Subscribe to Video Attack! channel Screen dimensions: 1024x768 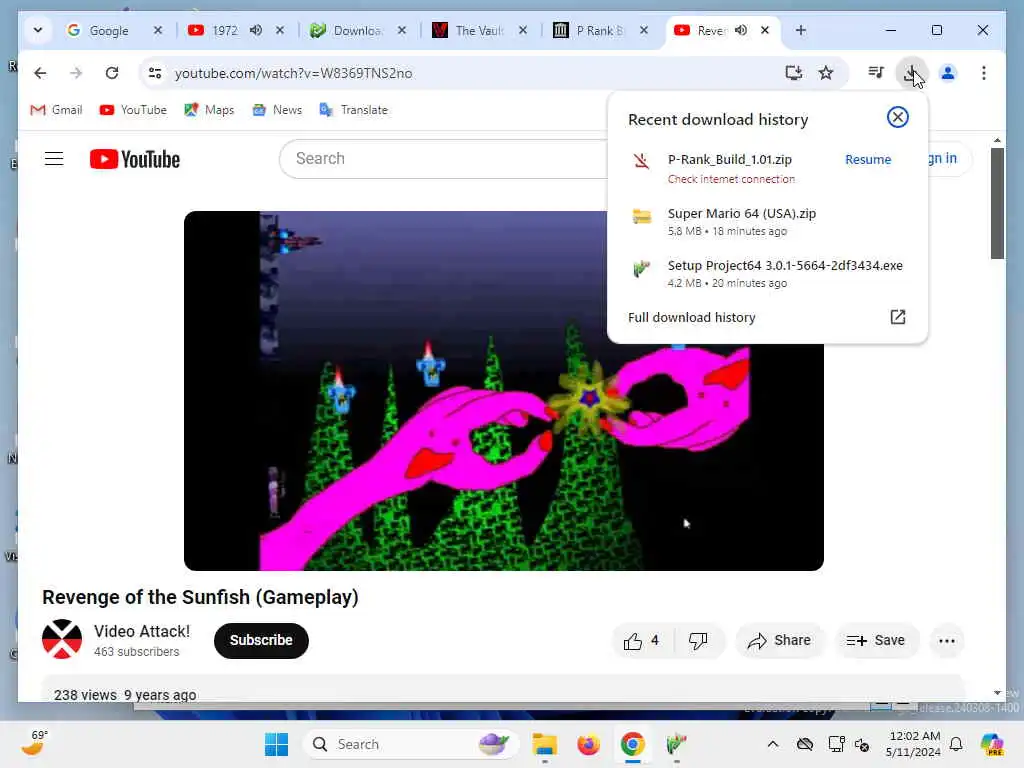(x=261, y=641)
